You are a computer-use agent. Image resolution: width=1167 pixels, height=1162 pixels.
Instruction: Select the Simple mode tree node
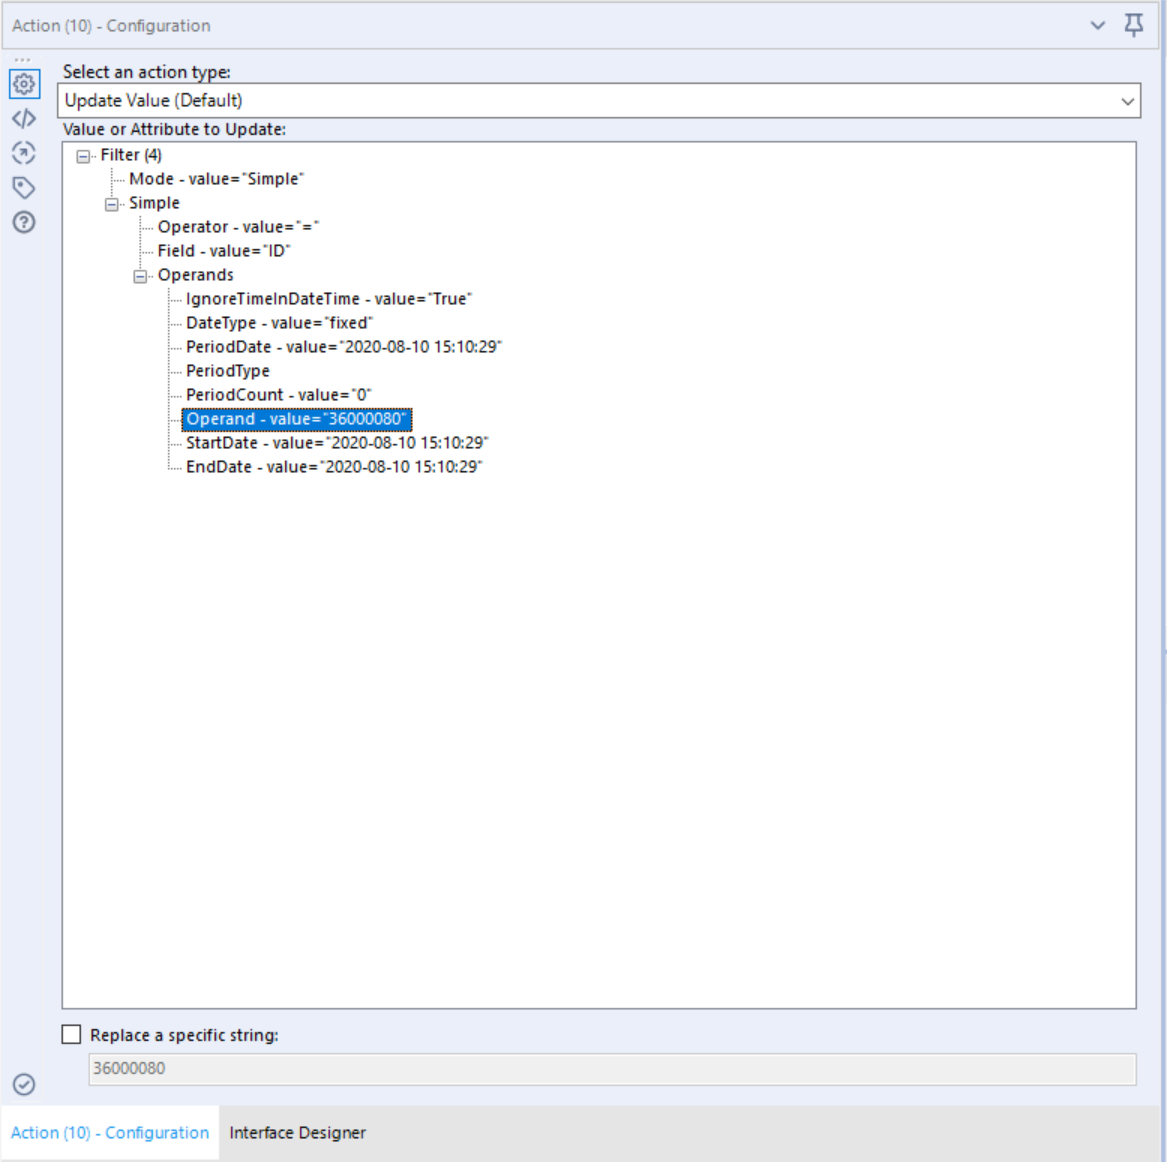click(x=155, y=202)
